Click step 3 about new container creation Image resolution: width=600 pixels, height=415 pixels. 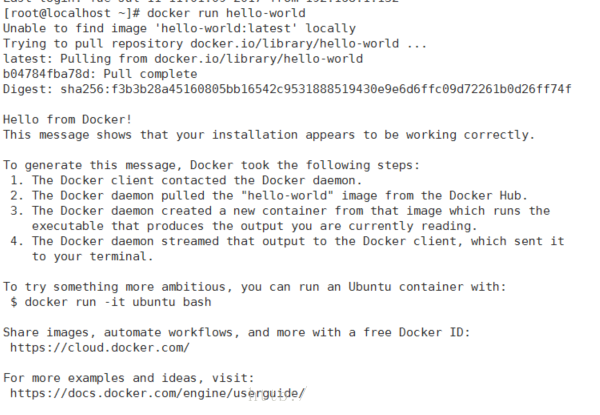280,218
